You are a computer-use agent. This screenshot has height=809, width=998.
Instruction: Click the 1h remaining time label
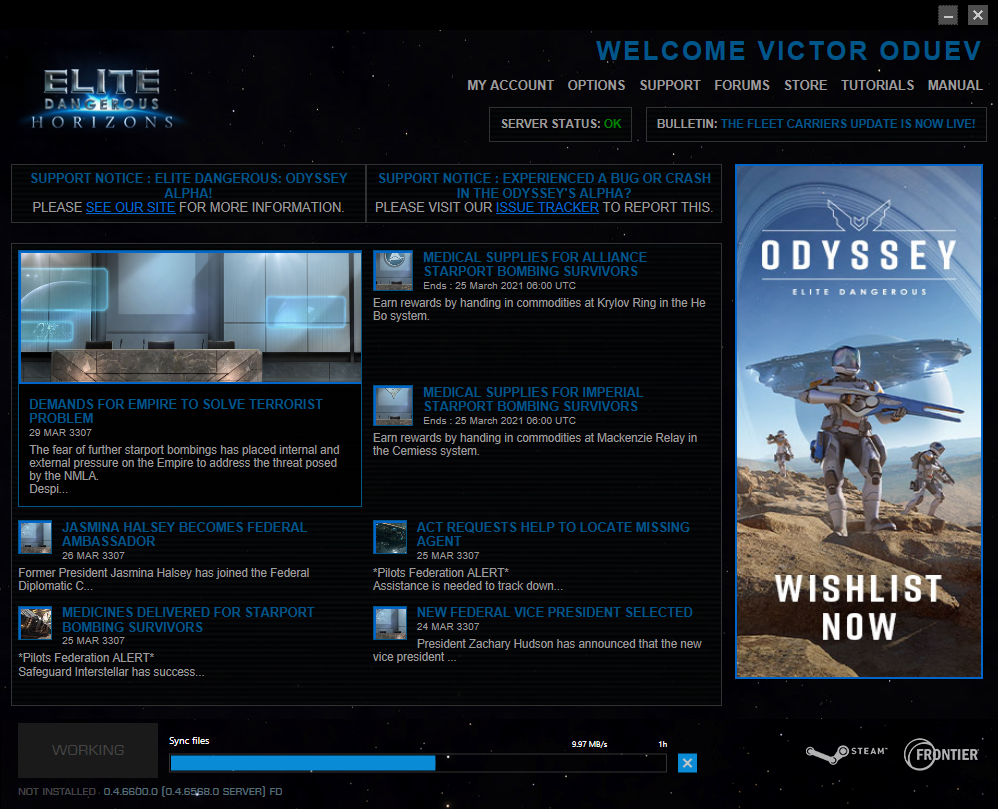(663, 744)
